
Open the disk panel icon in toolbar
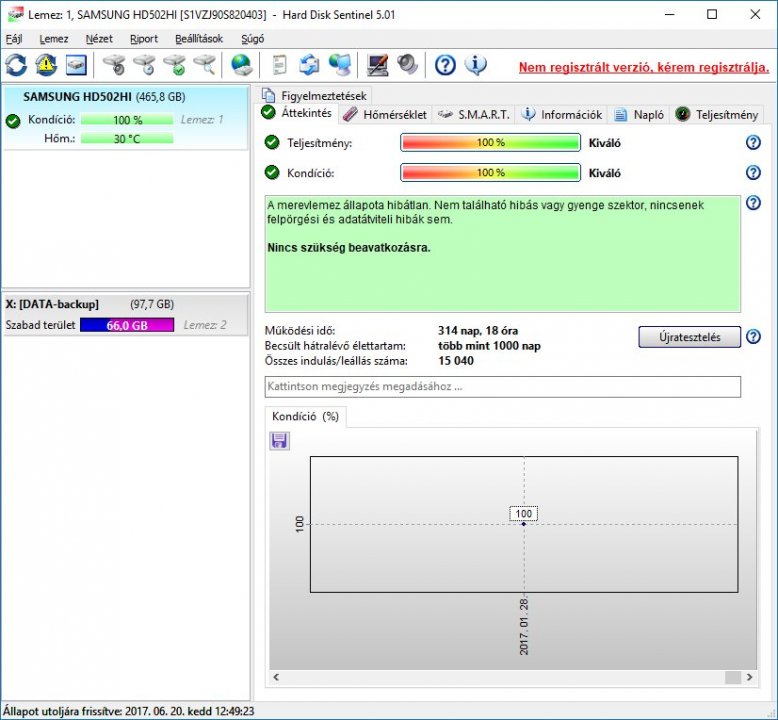(x=76, y=65)
